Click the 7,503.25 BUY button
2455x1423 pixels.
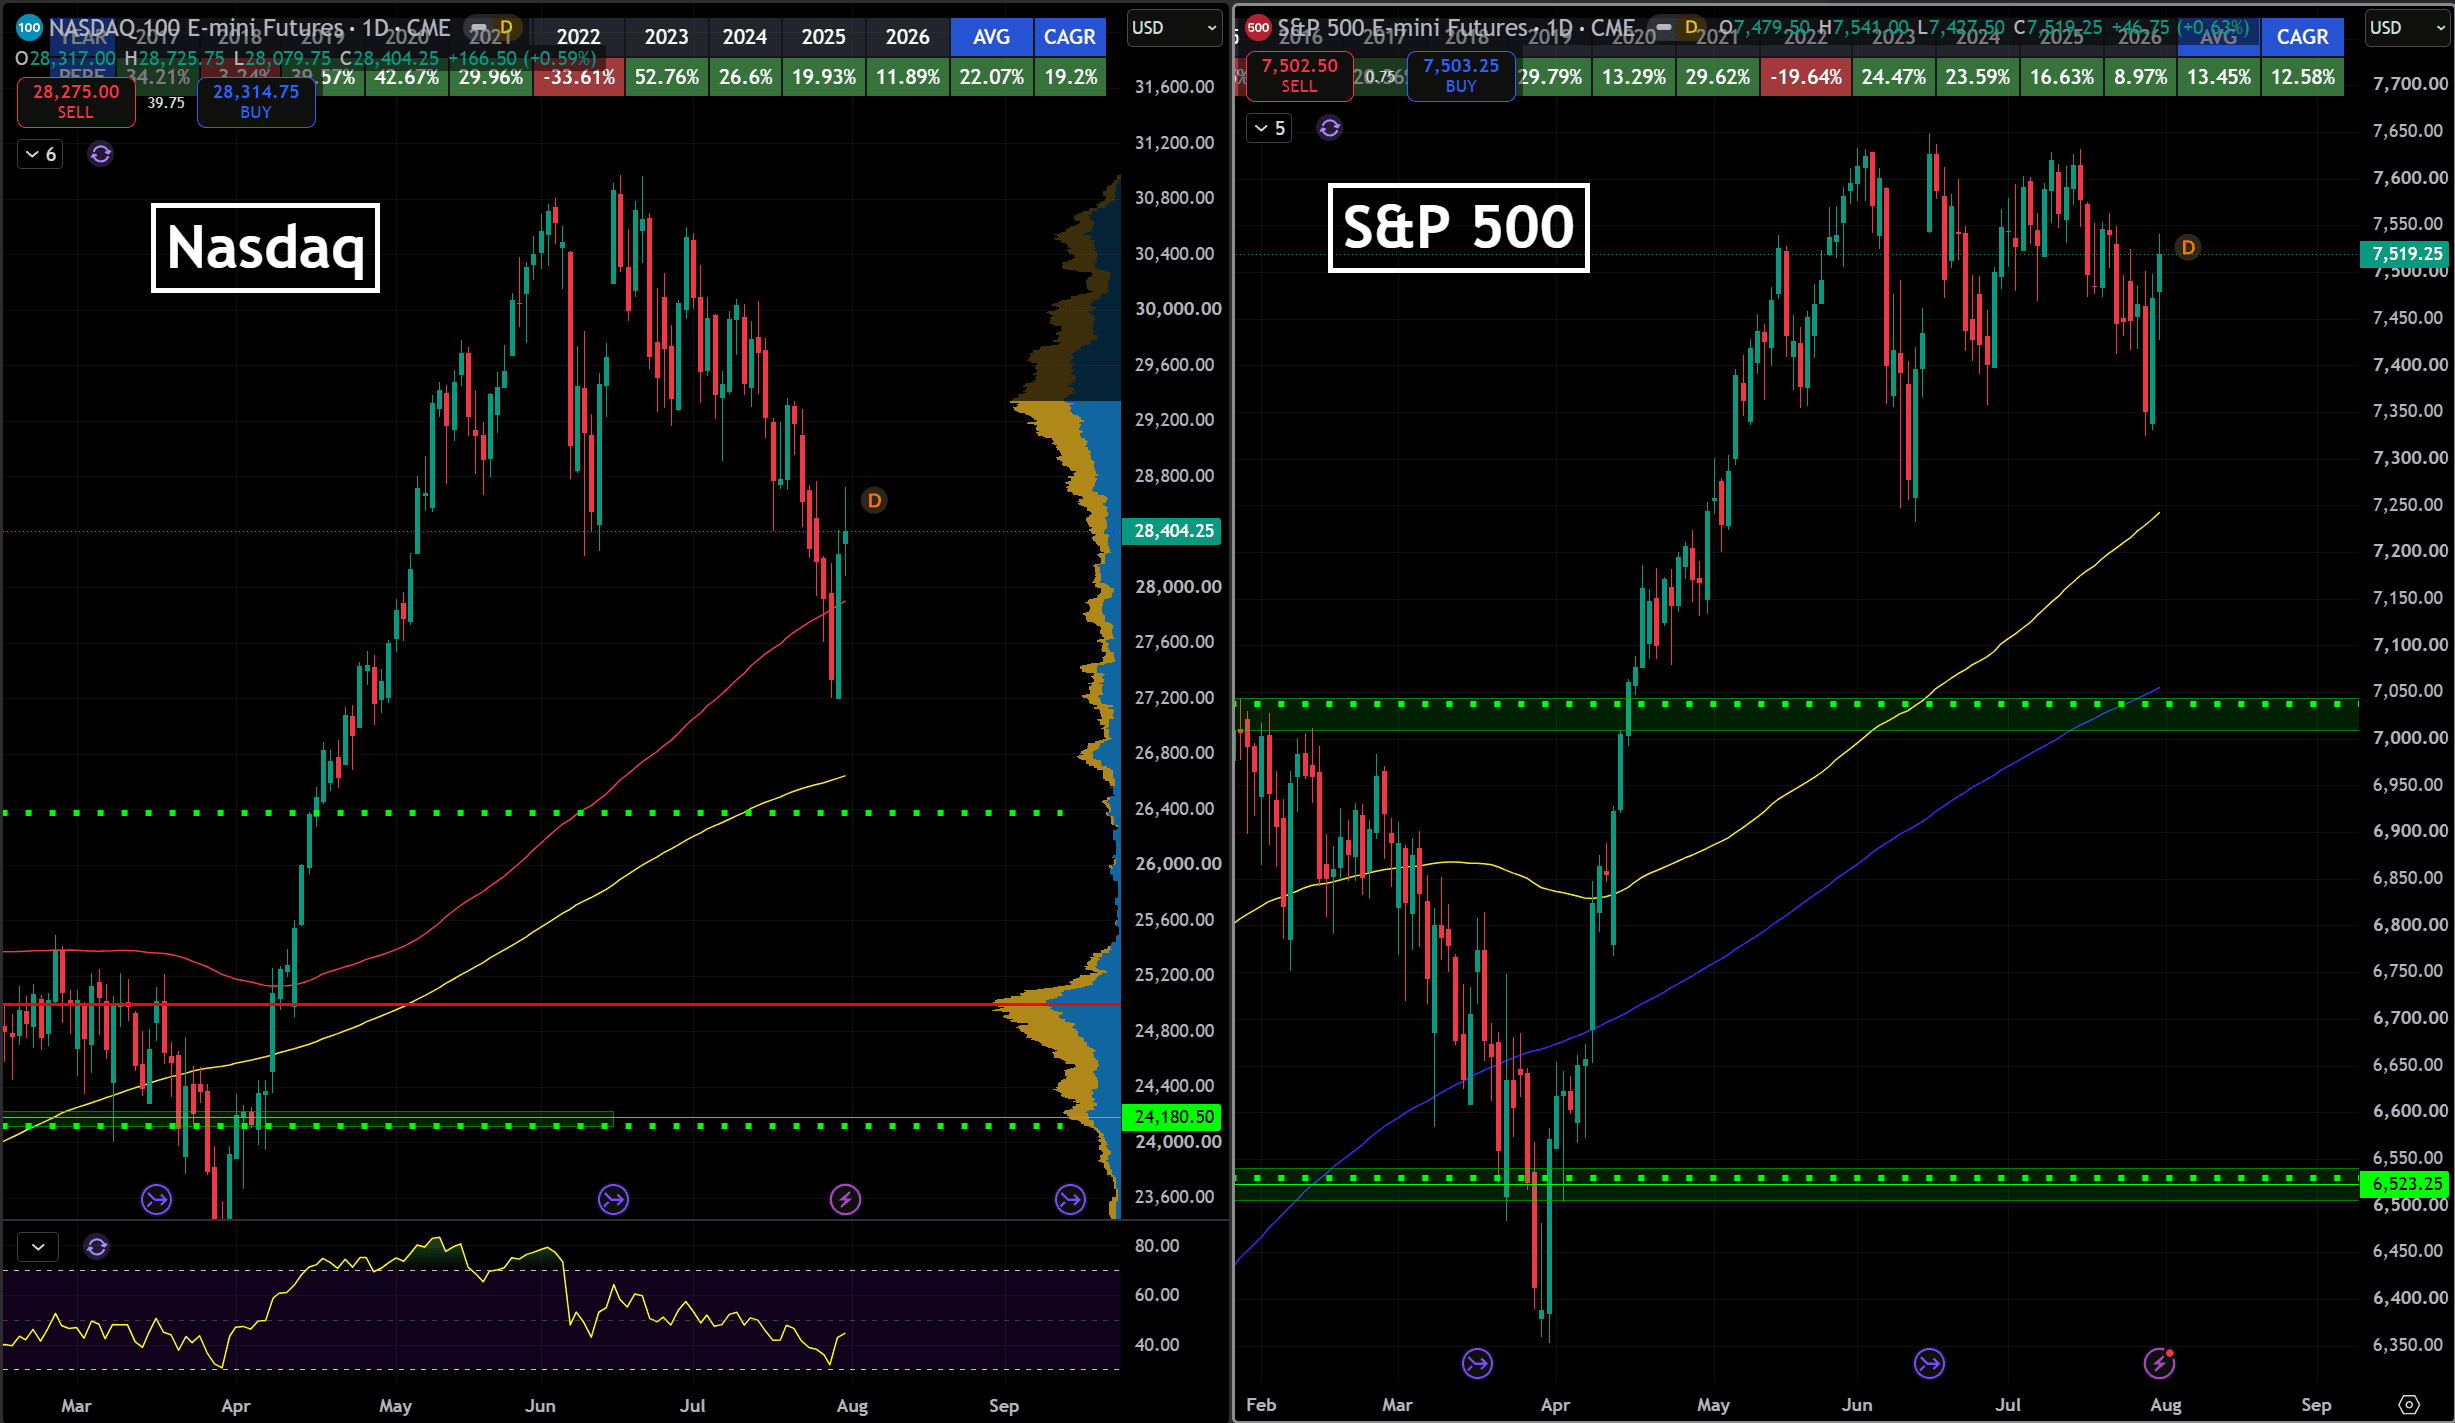(1461, 76)
